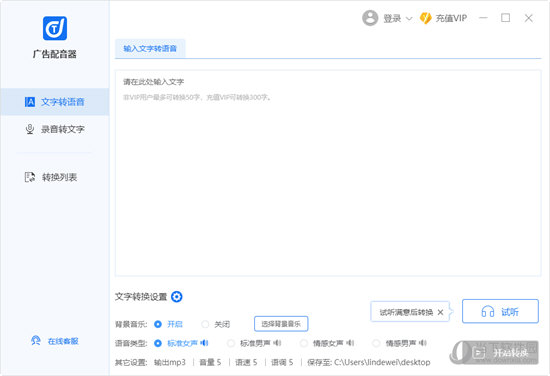Preview 标准女声 via its speaker icon
550x376 pixels.
point(204,343)
